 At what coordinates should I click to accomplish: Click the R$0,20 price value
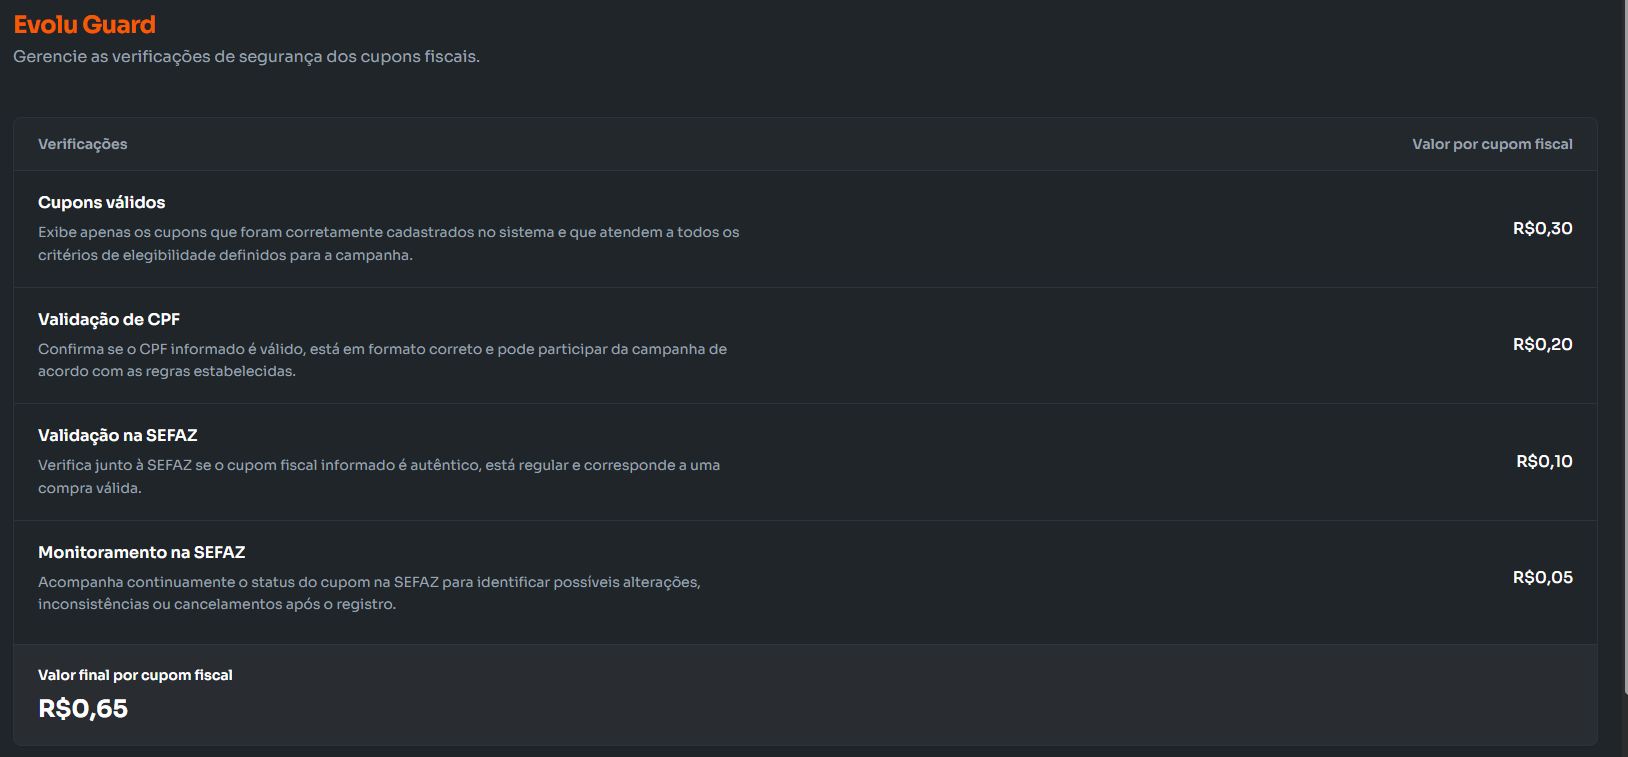pos(1542,344)
